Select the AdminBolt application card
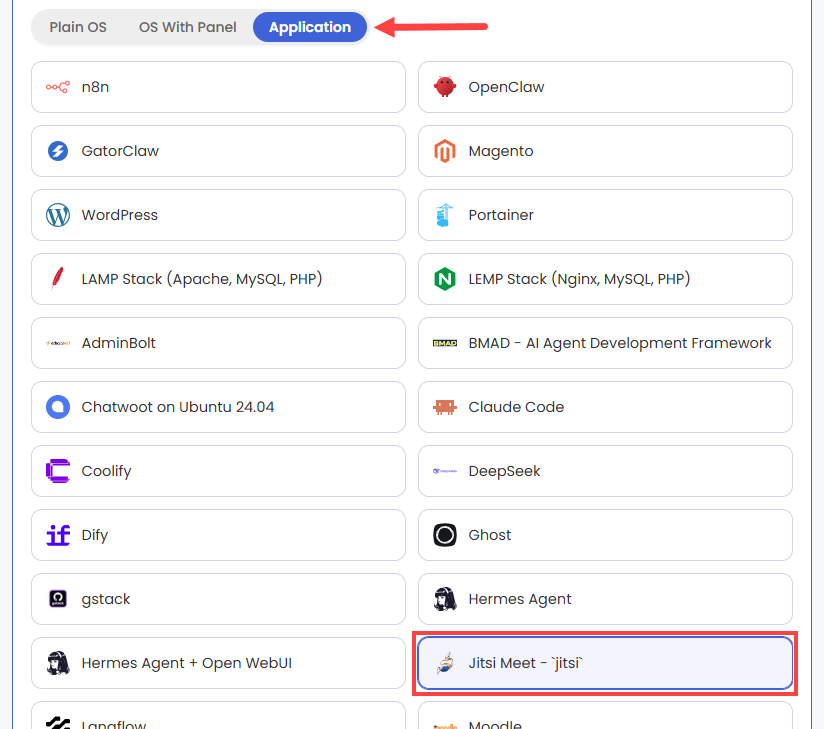Viewport: 824px width, 729px height. 218,343
